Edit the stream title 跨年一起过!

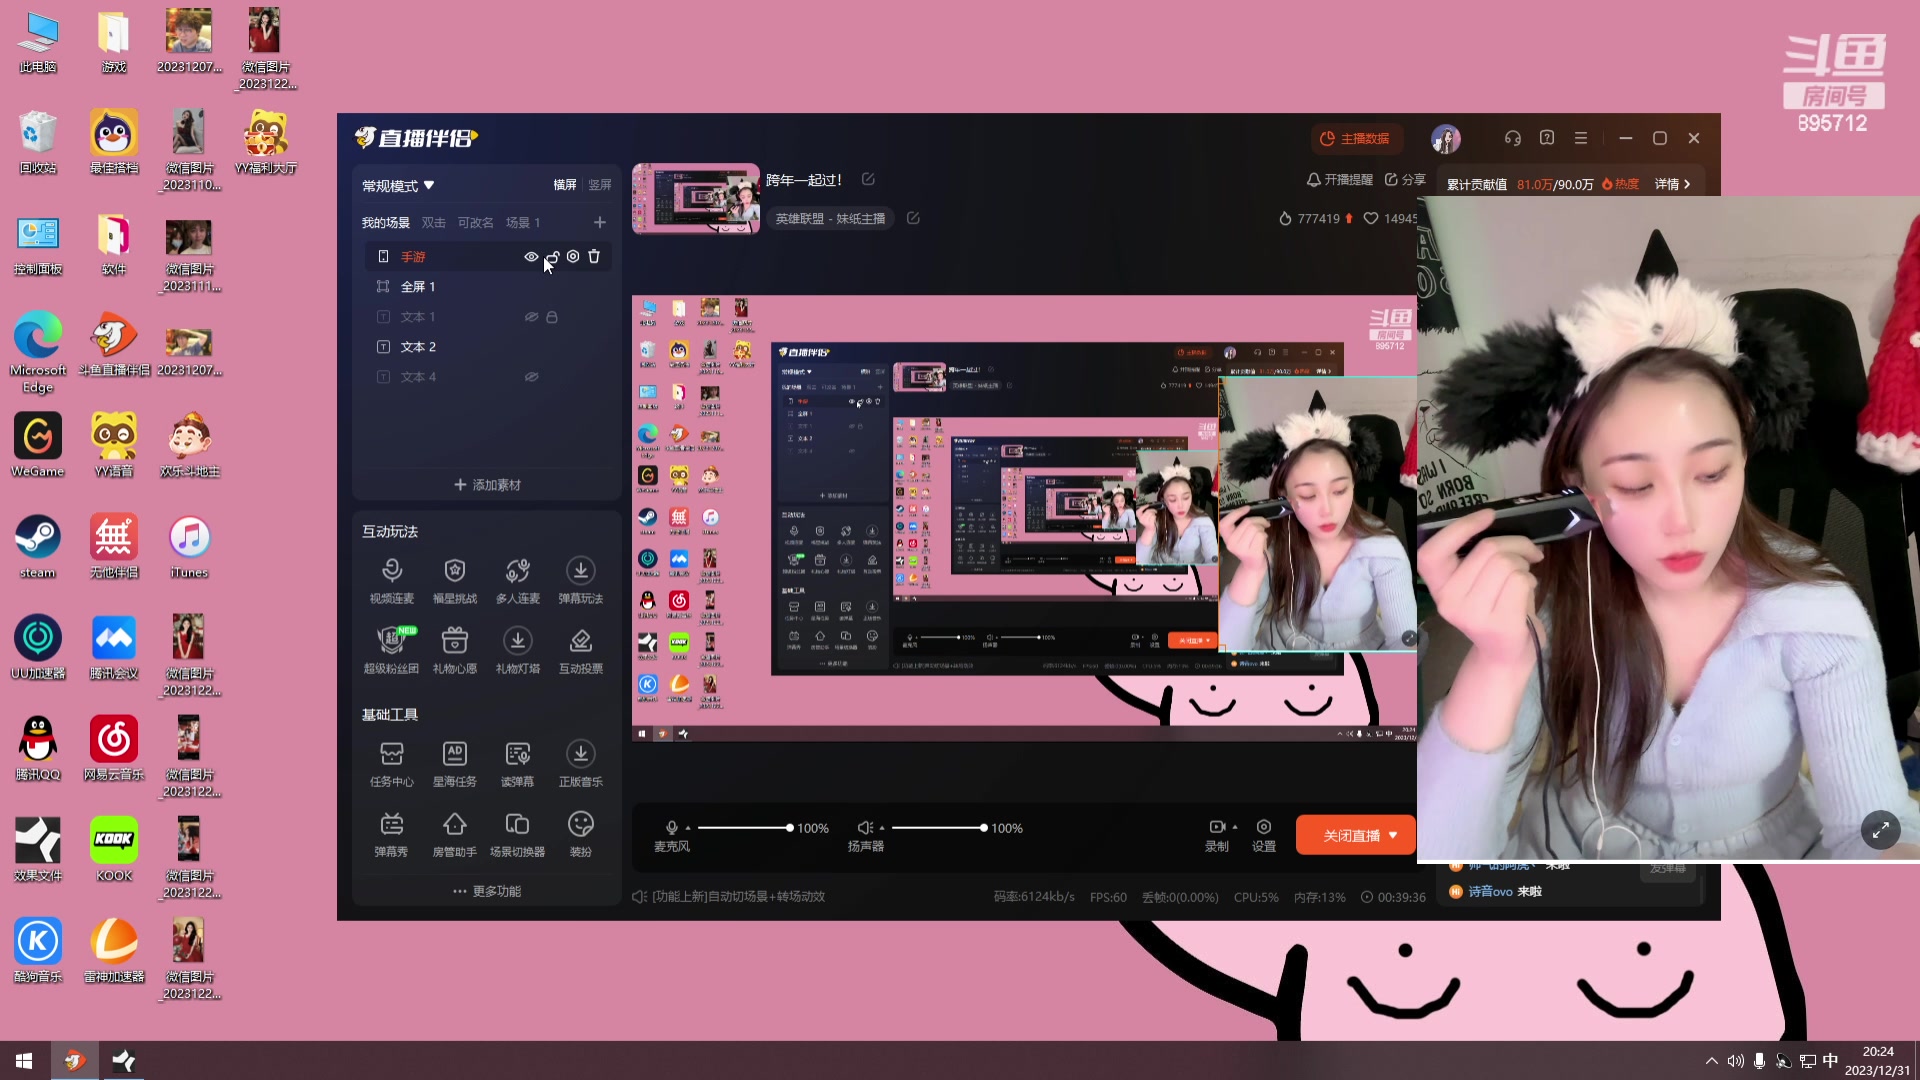pyautogui.click(x=868, y=180)
